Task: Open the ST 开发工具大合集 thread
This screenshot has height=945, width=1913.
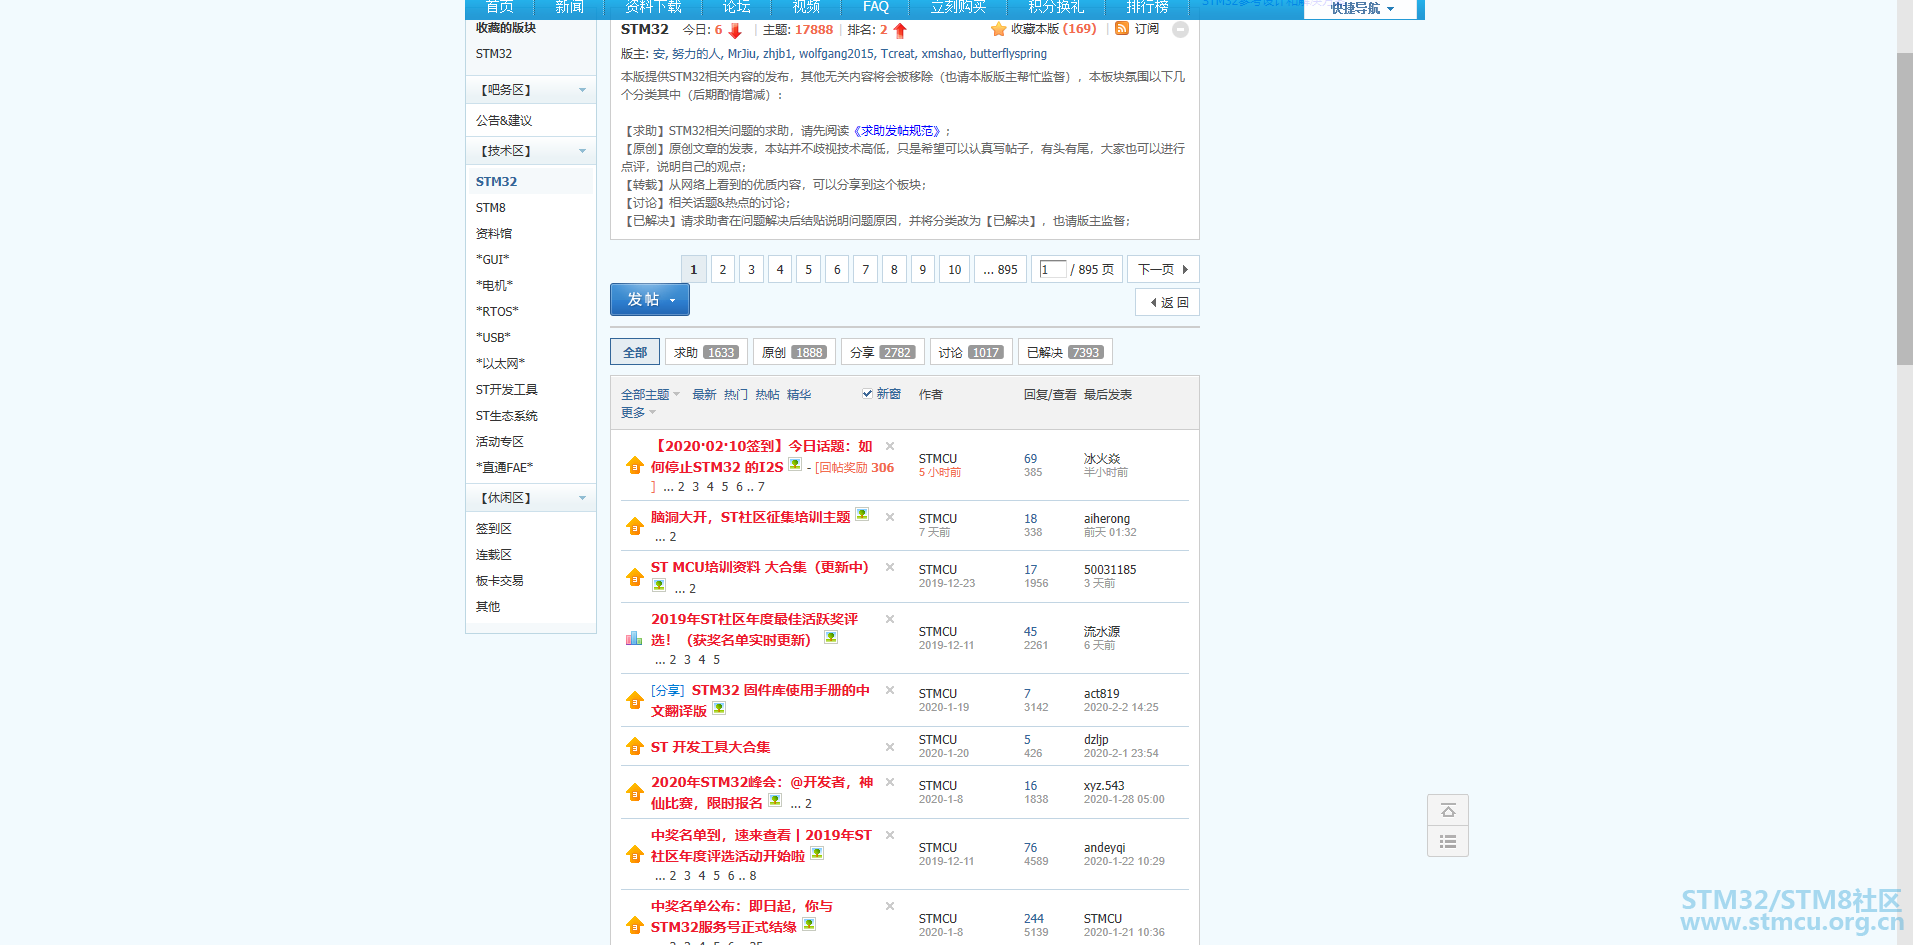Action: point(711,747)
